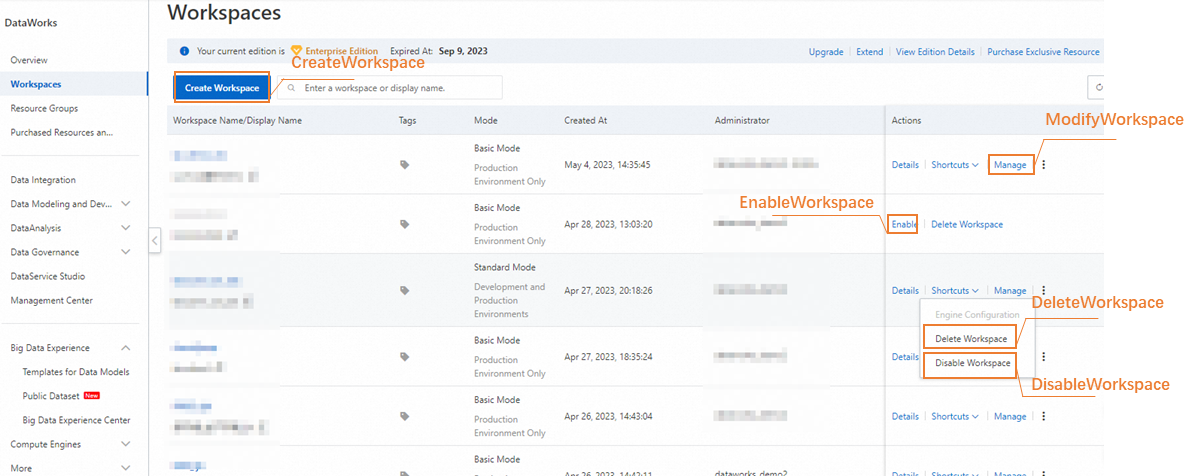This screenshot has height=476, width=1201.
Task: Click Enable for the Apr 28 workspace
Action: (x=904, y=225)
